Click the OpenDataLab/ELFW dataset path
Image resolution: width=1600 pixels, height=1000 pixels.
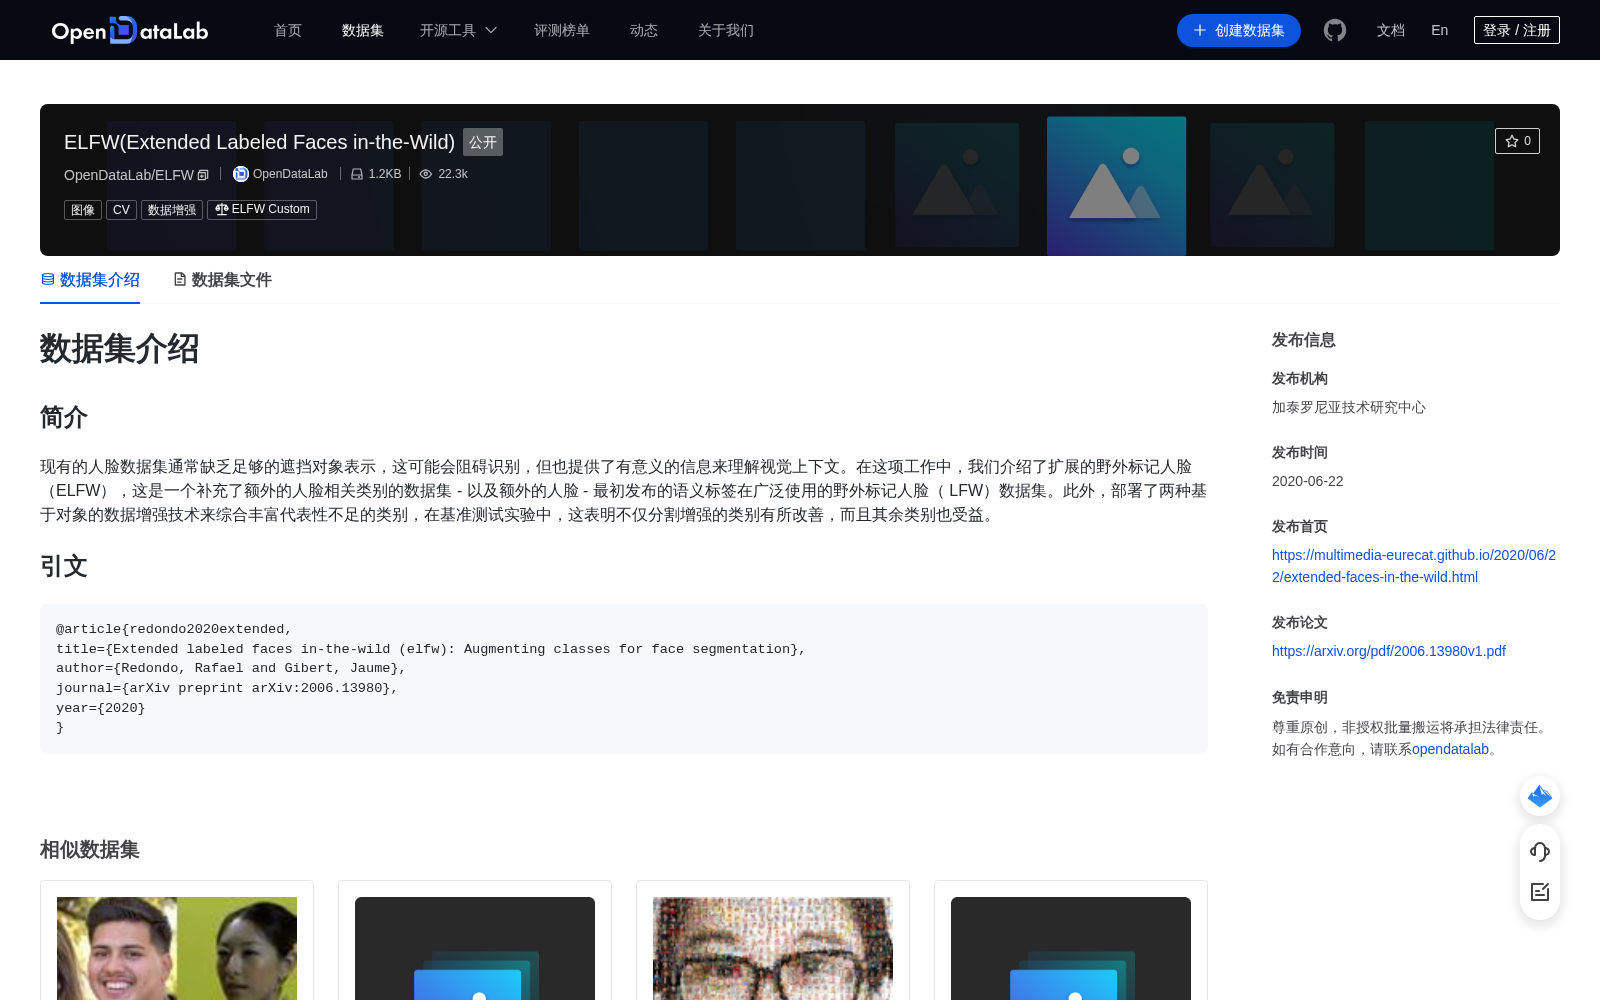click(x=129, y=175)
